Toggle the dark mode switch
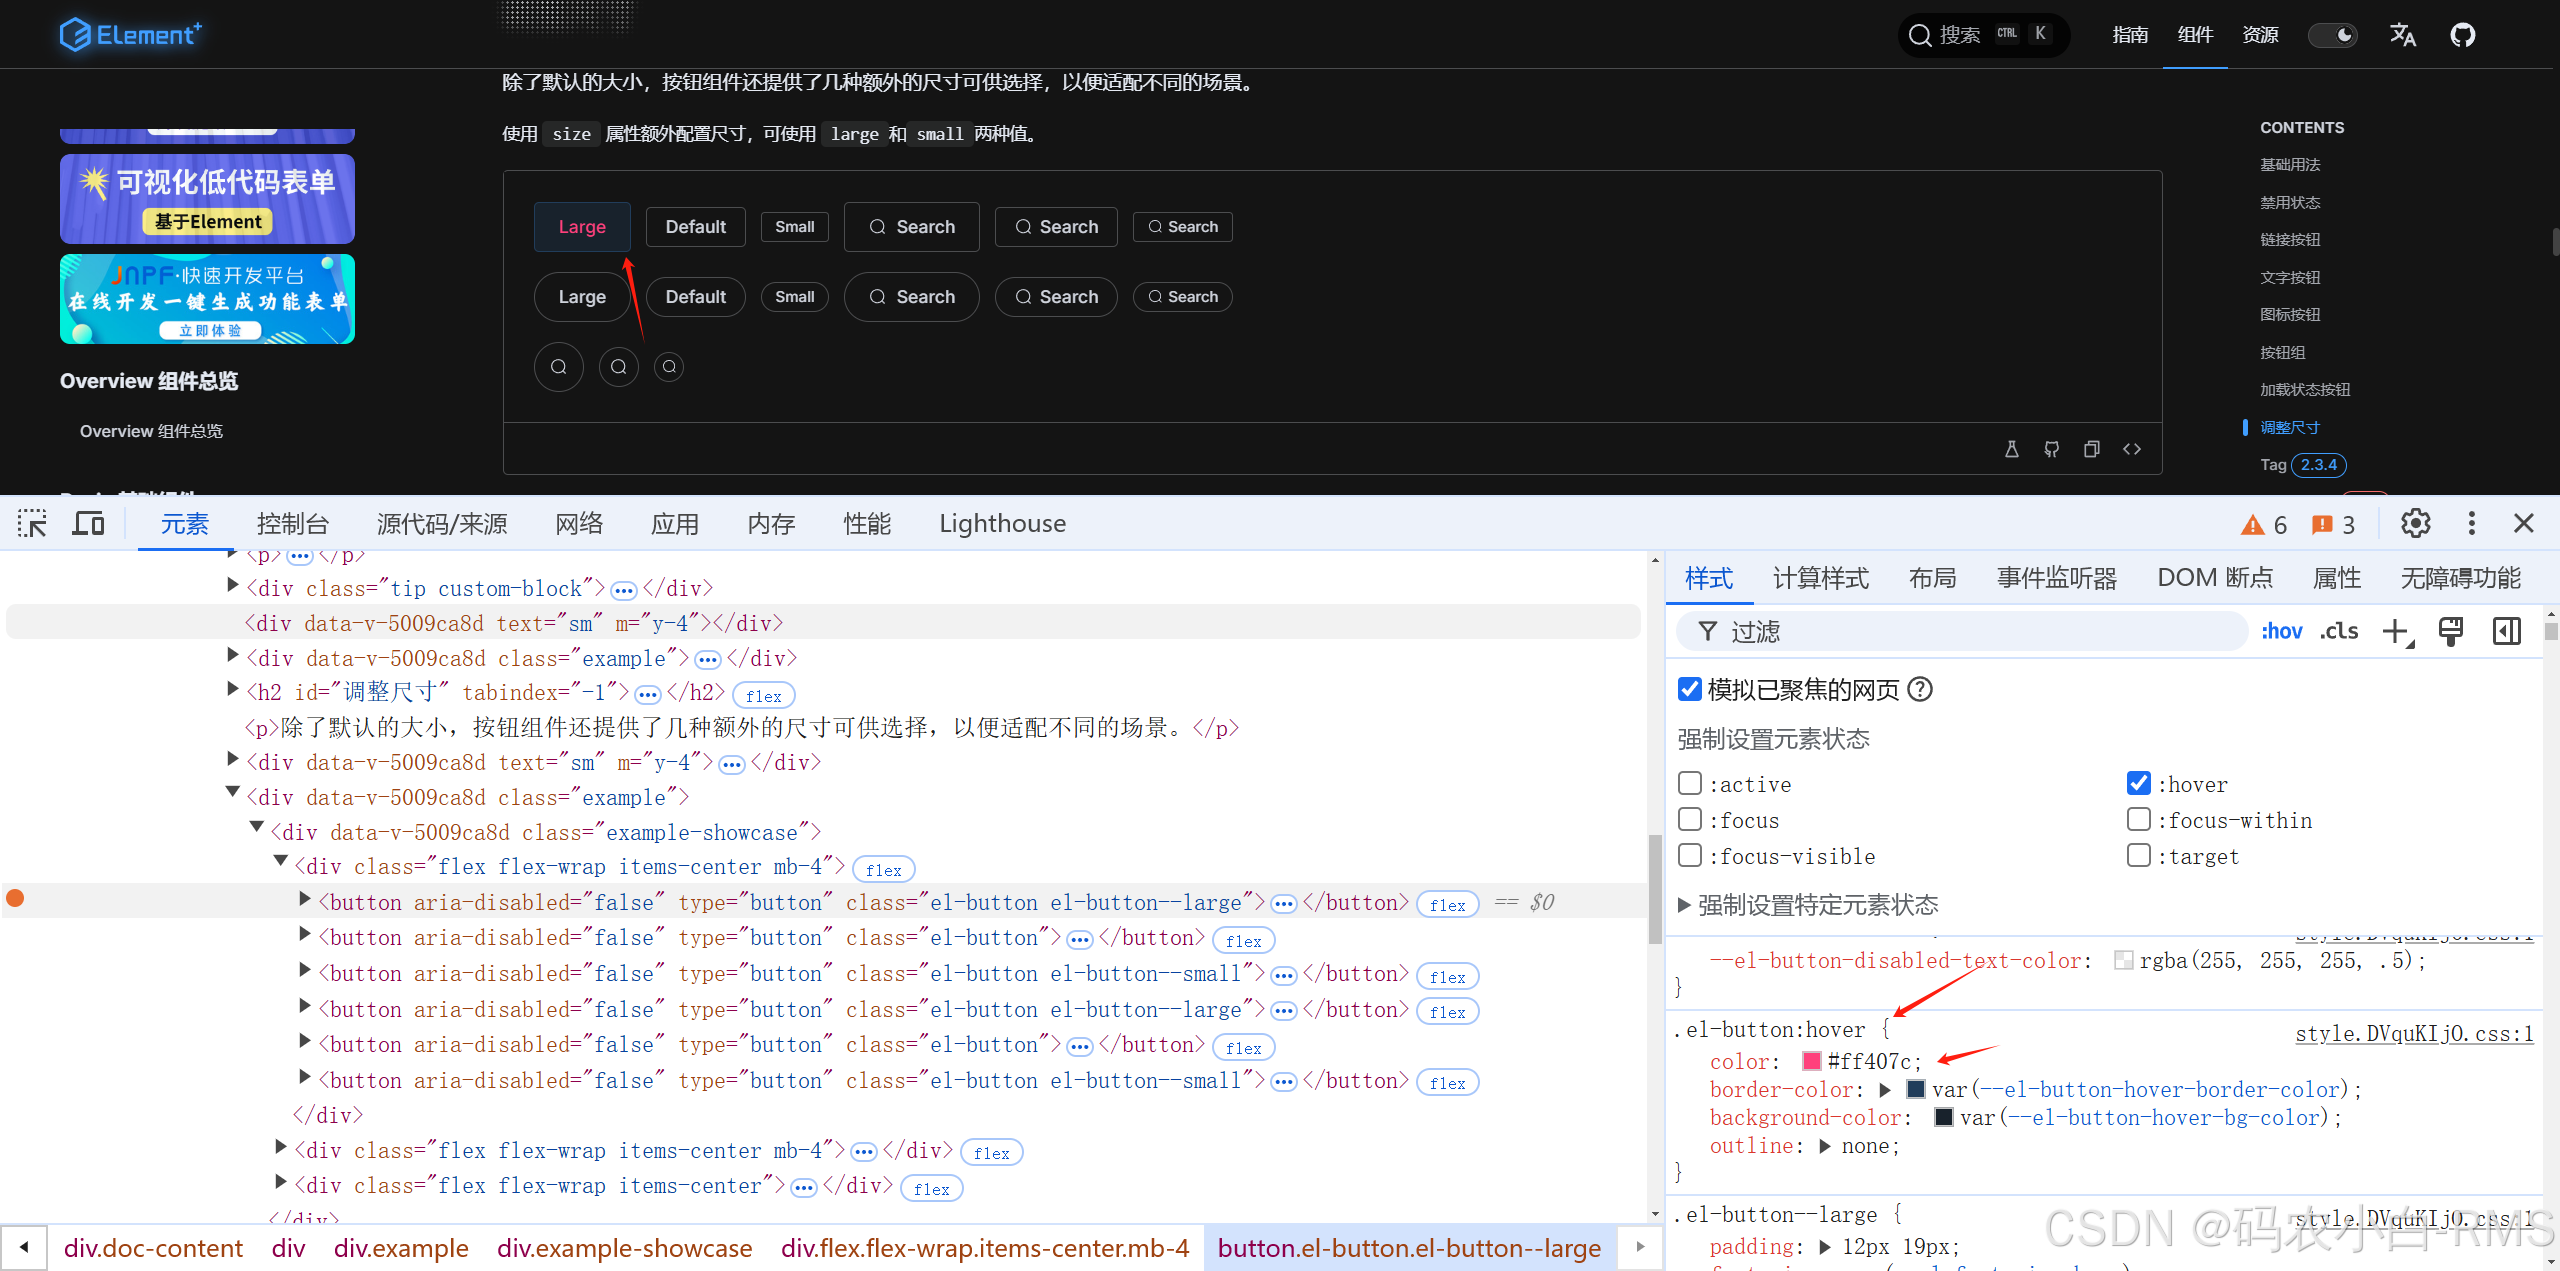 (2332, 35)
